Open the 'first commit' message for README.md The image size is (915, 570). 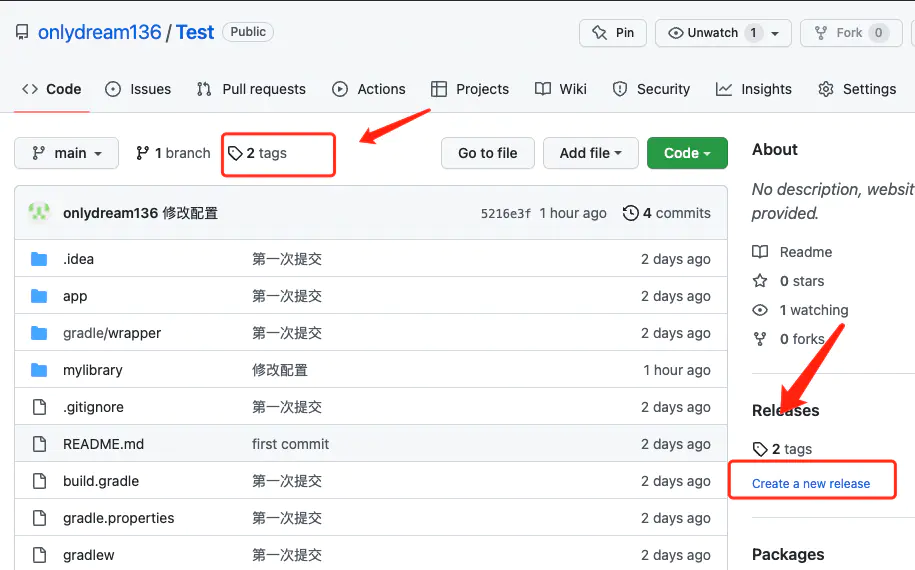[x=291, y=444]
